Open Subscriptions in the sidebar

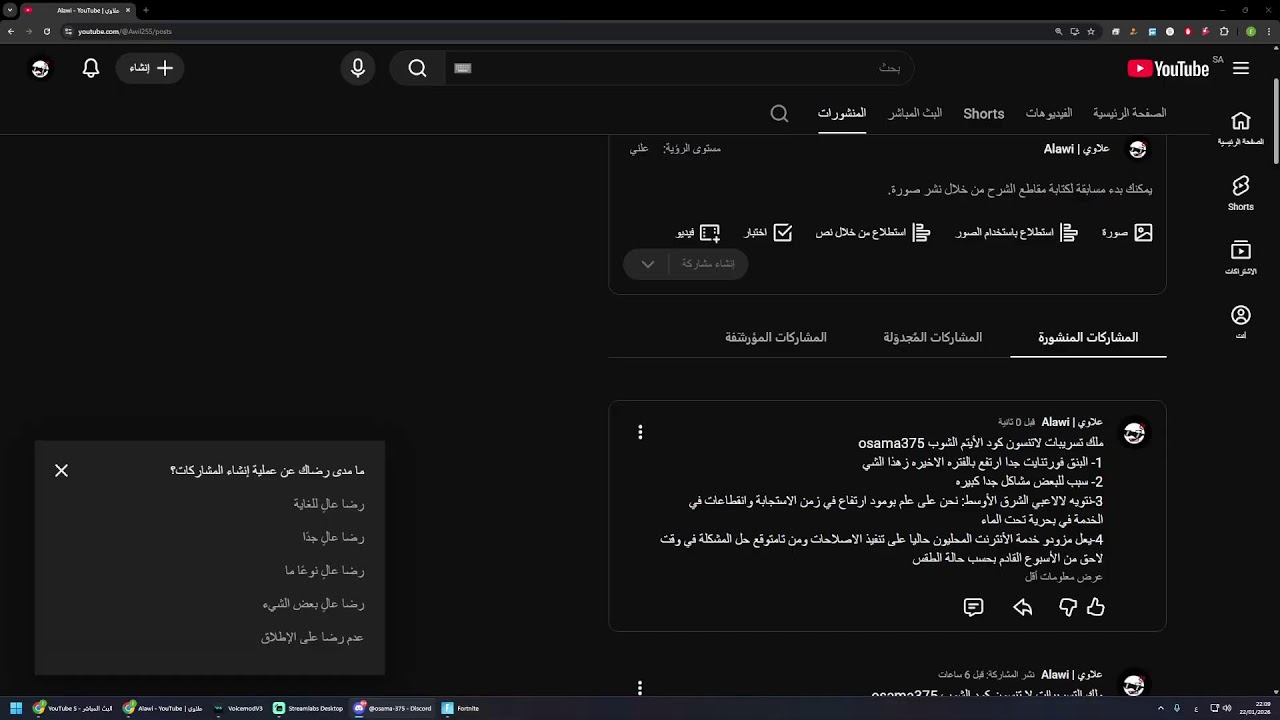1241,256
